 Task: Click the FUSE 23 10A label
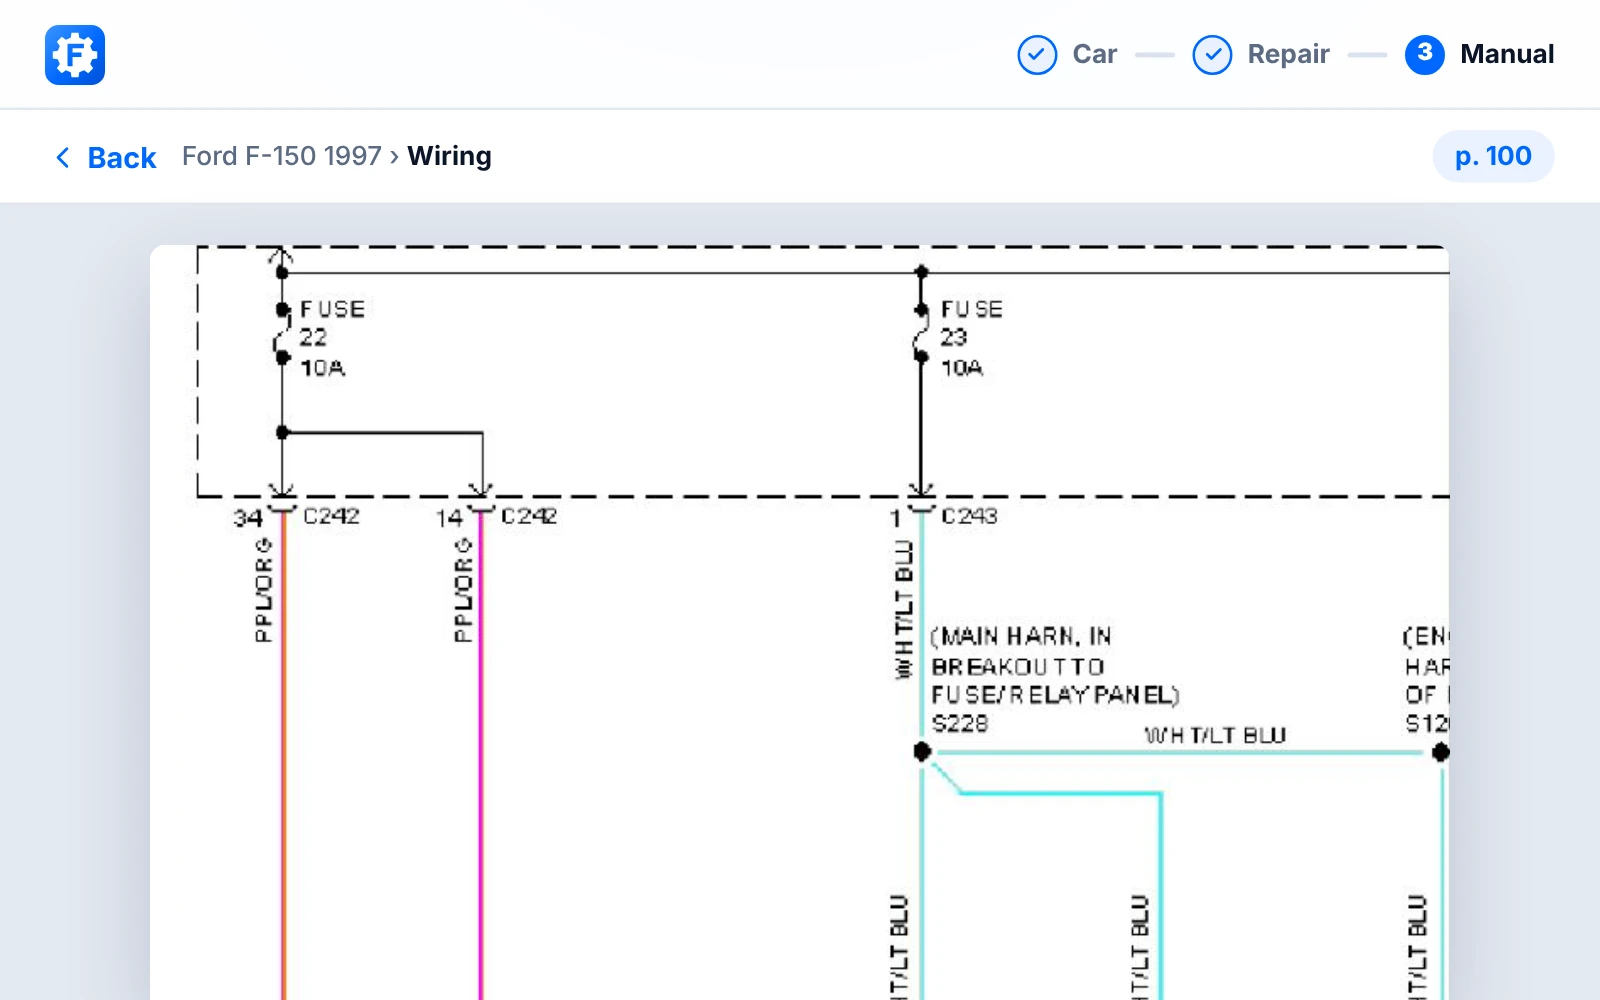click(x=971, y=338)
